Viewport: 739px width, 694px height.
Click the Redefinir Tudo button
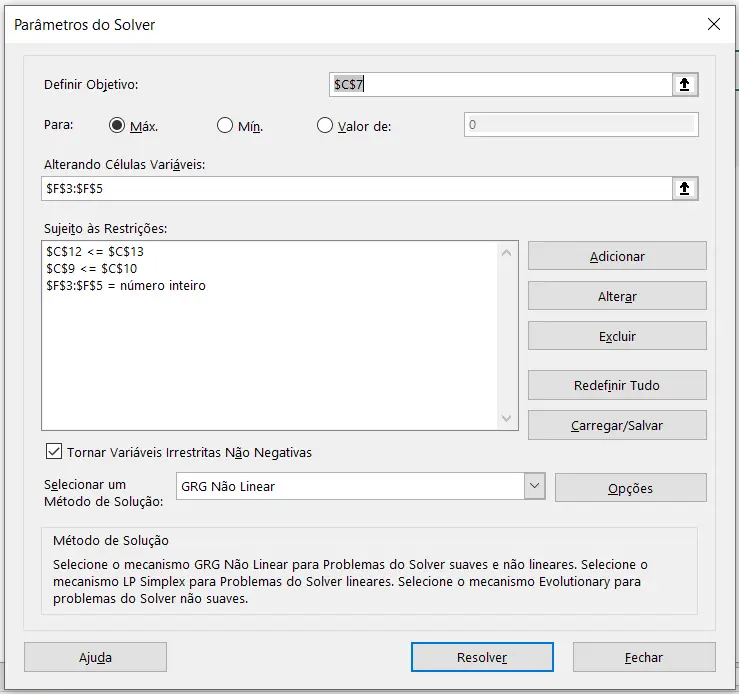617,385
